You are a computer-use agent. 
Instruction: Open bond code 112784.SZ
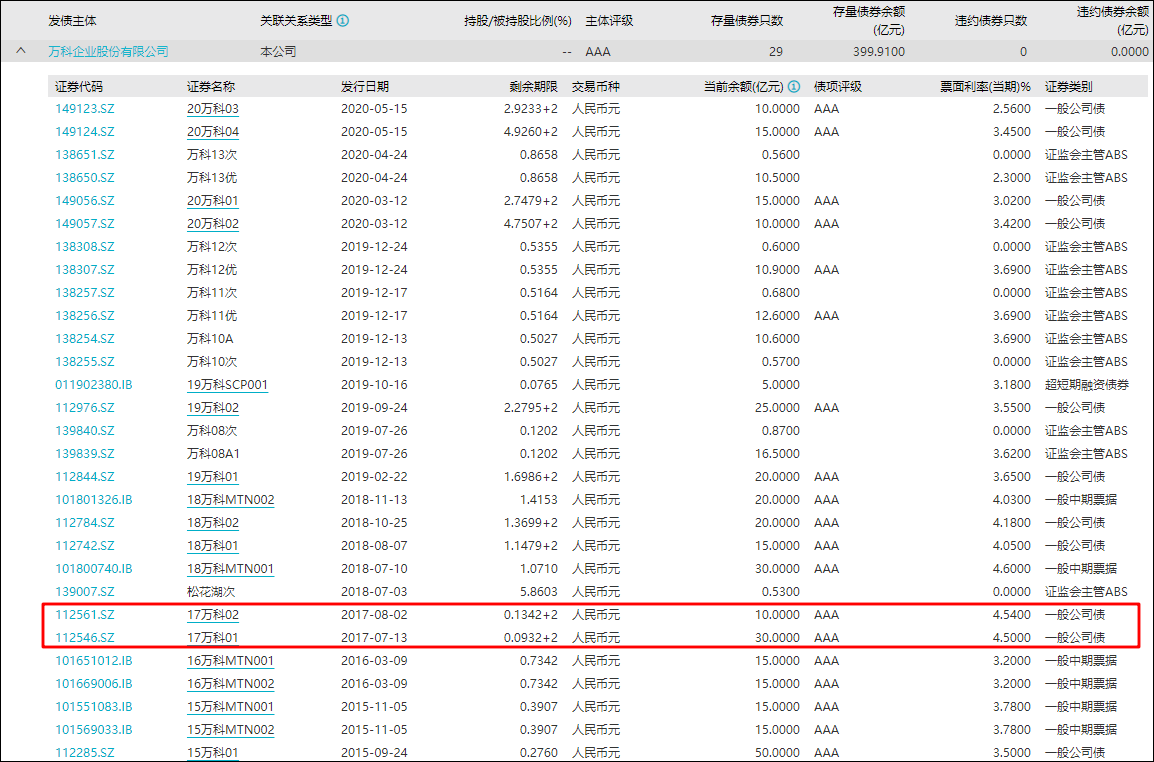pos(85,523)
